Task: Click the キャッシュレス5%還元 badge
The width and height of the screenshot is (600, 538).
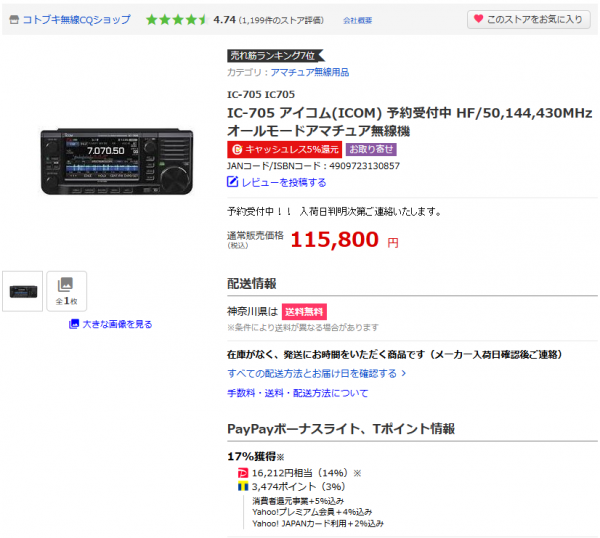Action: (284, 149)
